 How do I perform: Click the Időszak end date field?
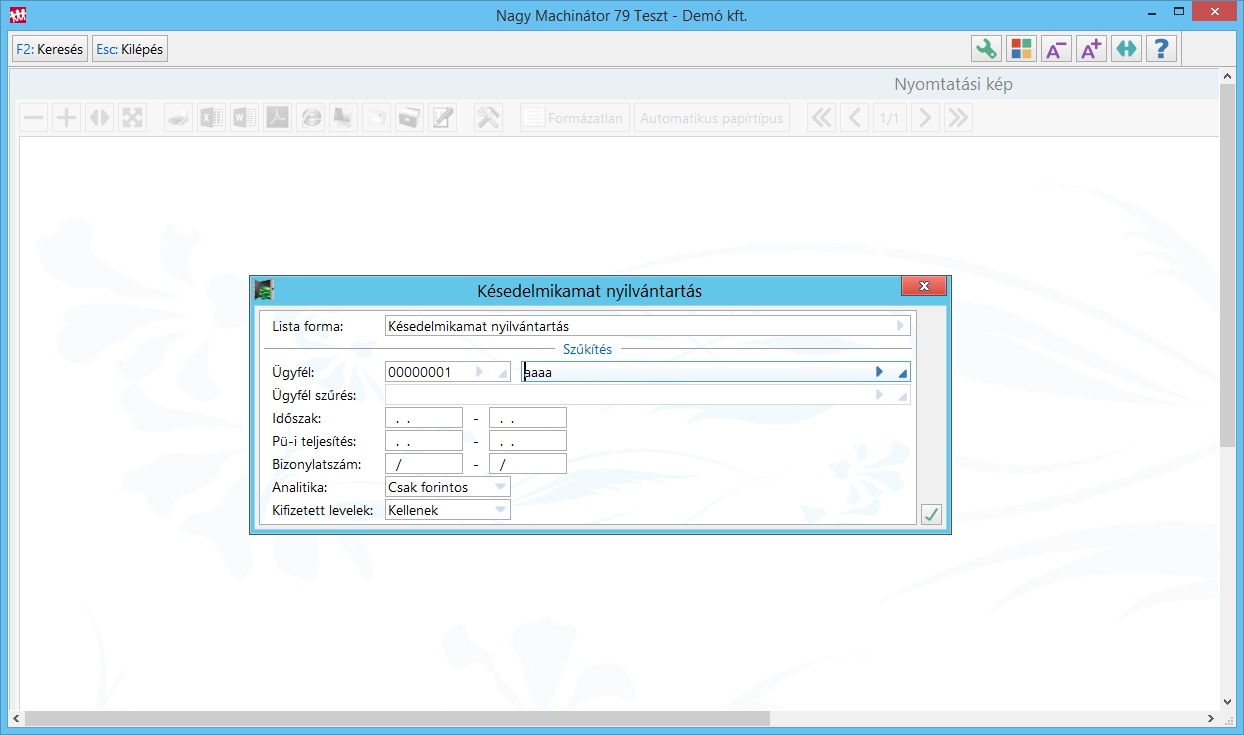[x=528, y=418]
